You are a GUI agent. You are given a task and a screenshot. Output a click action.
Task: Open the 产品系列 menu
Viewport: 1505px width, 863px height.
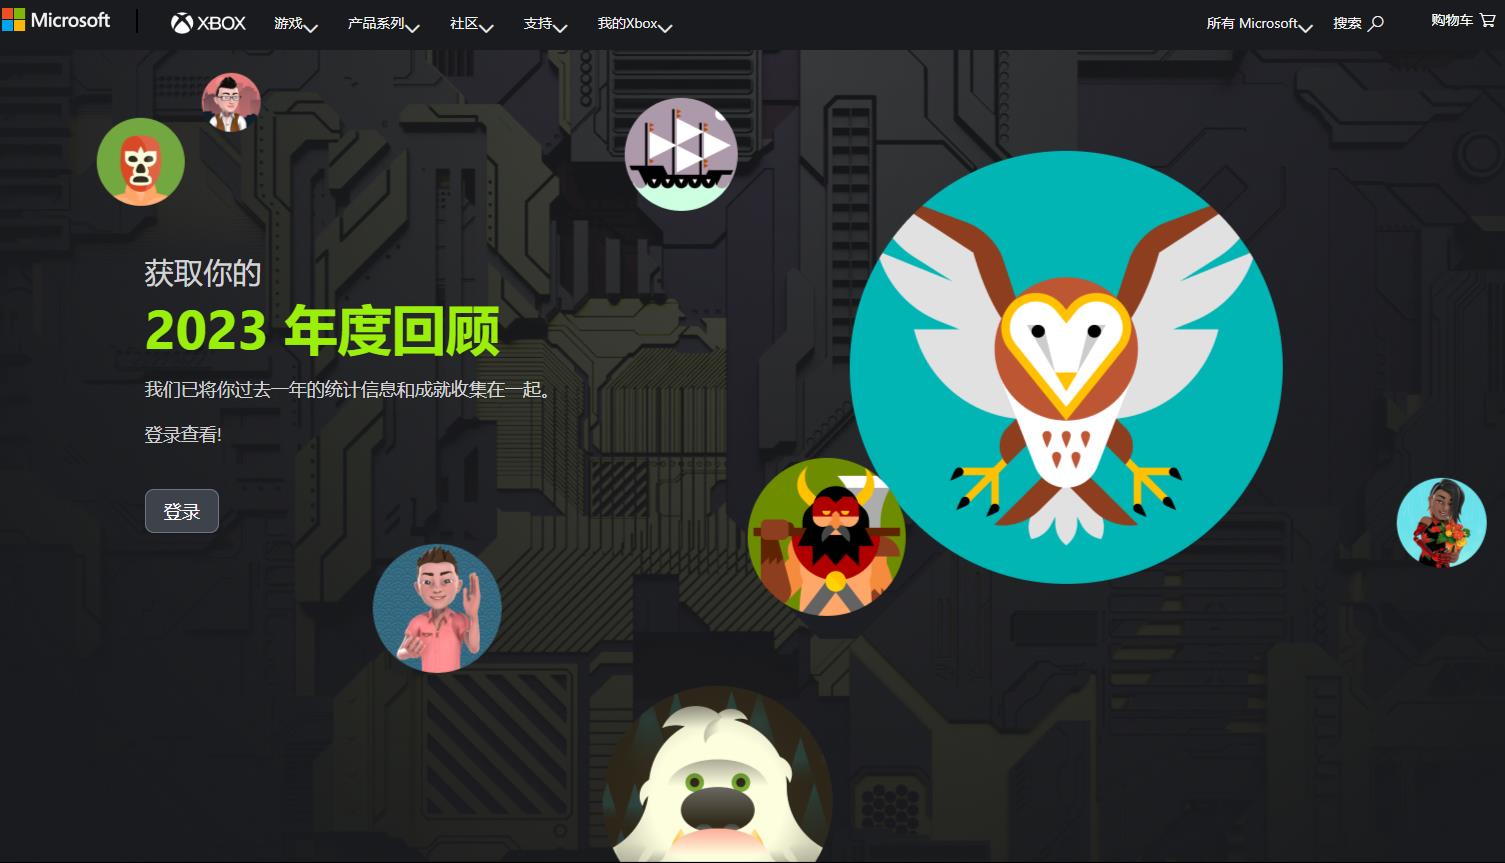click(383, 23)
